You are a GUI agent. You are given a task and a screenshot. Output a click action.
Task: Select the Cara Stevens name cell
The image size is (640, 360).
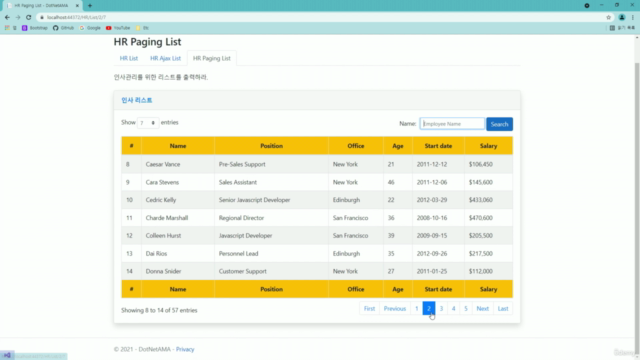coord(178,182)
